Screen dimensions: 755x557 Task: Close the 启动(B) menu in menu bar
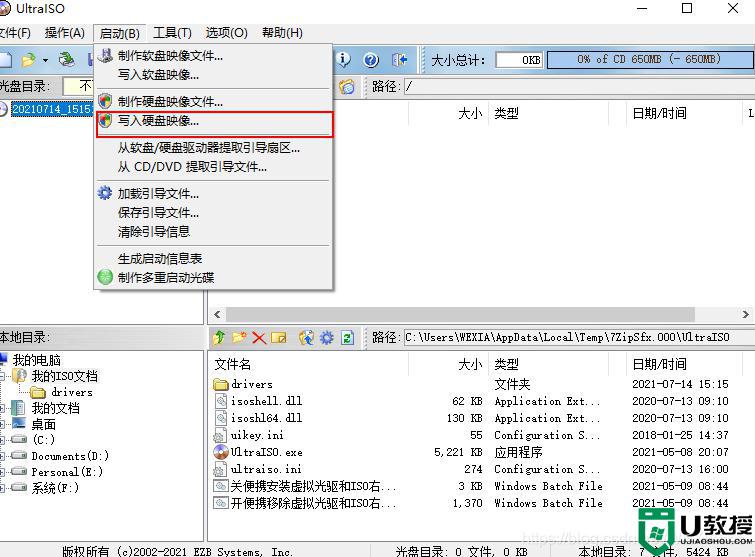[x=119, y=33]
